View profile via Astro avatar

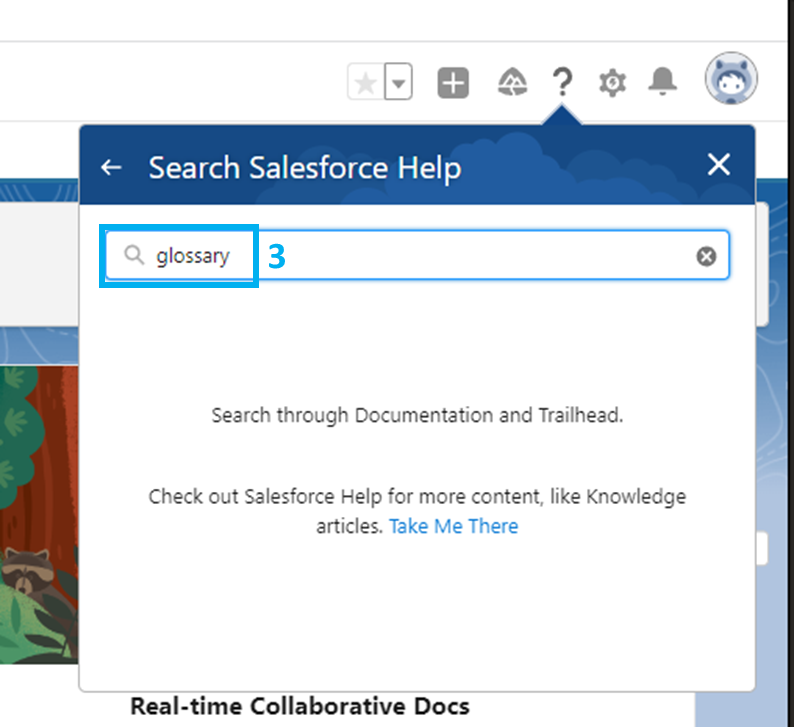(731, 78)
